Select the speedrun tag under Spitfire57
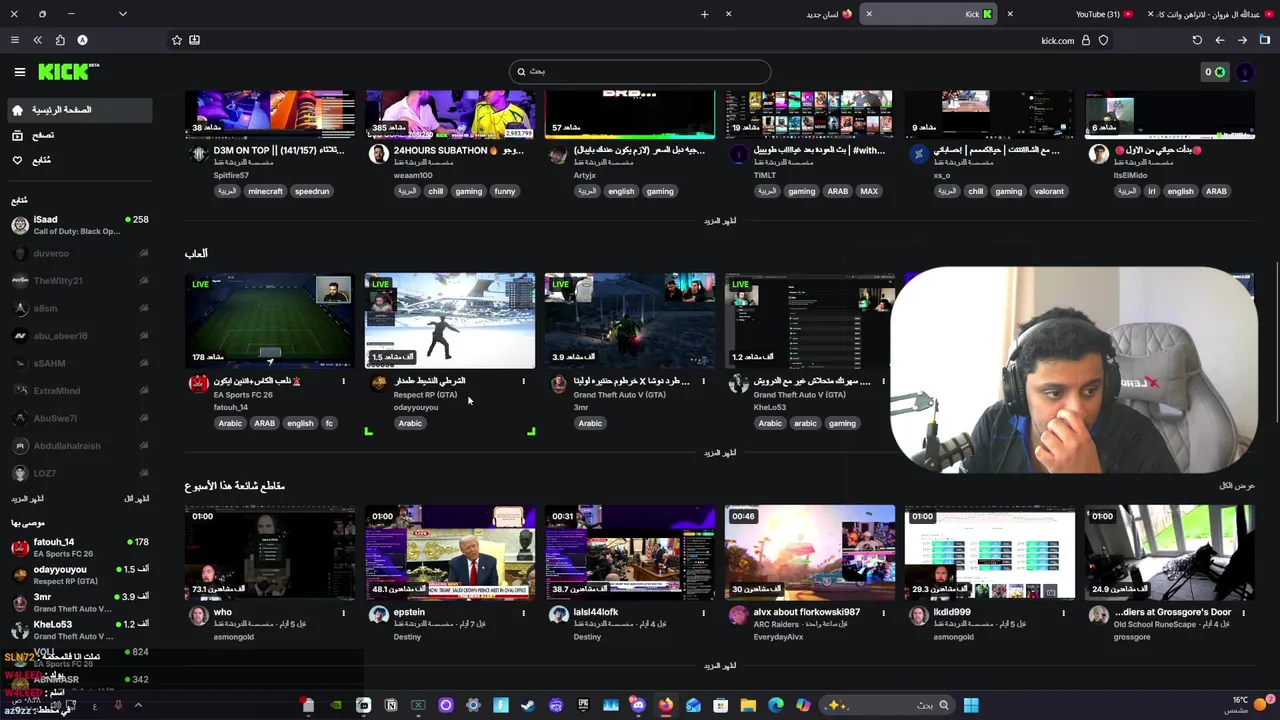 (x=312, y=191)
